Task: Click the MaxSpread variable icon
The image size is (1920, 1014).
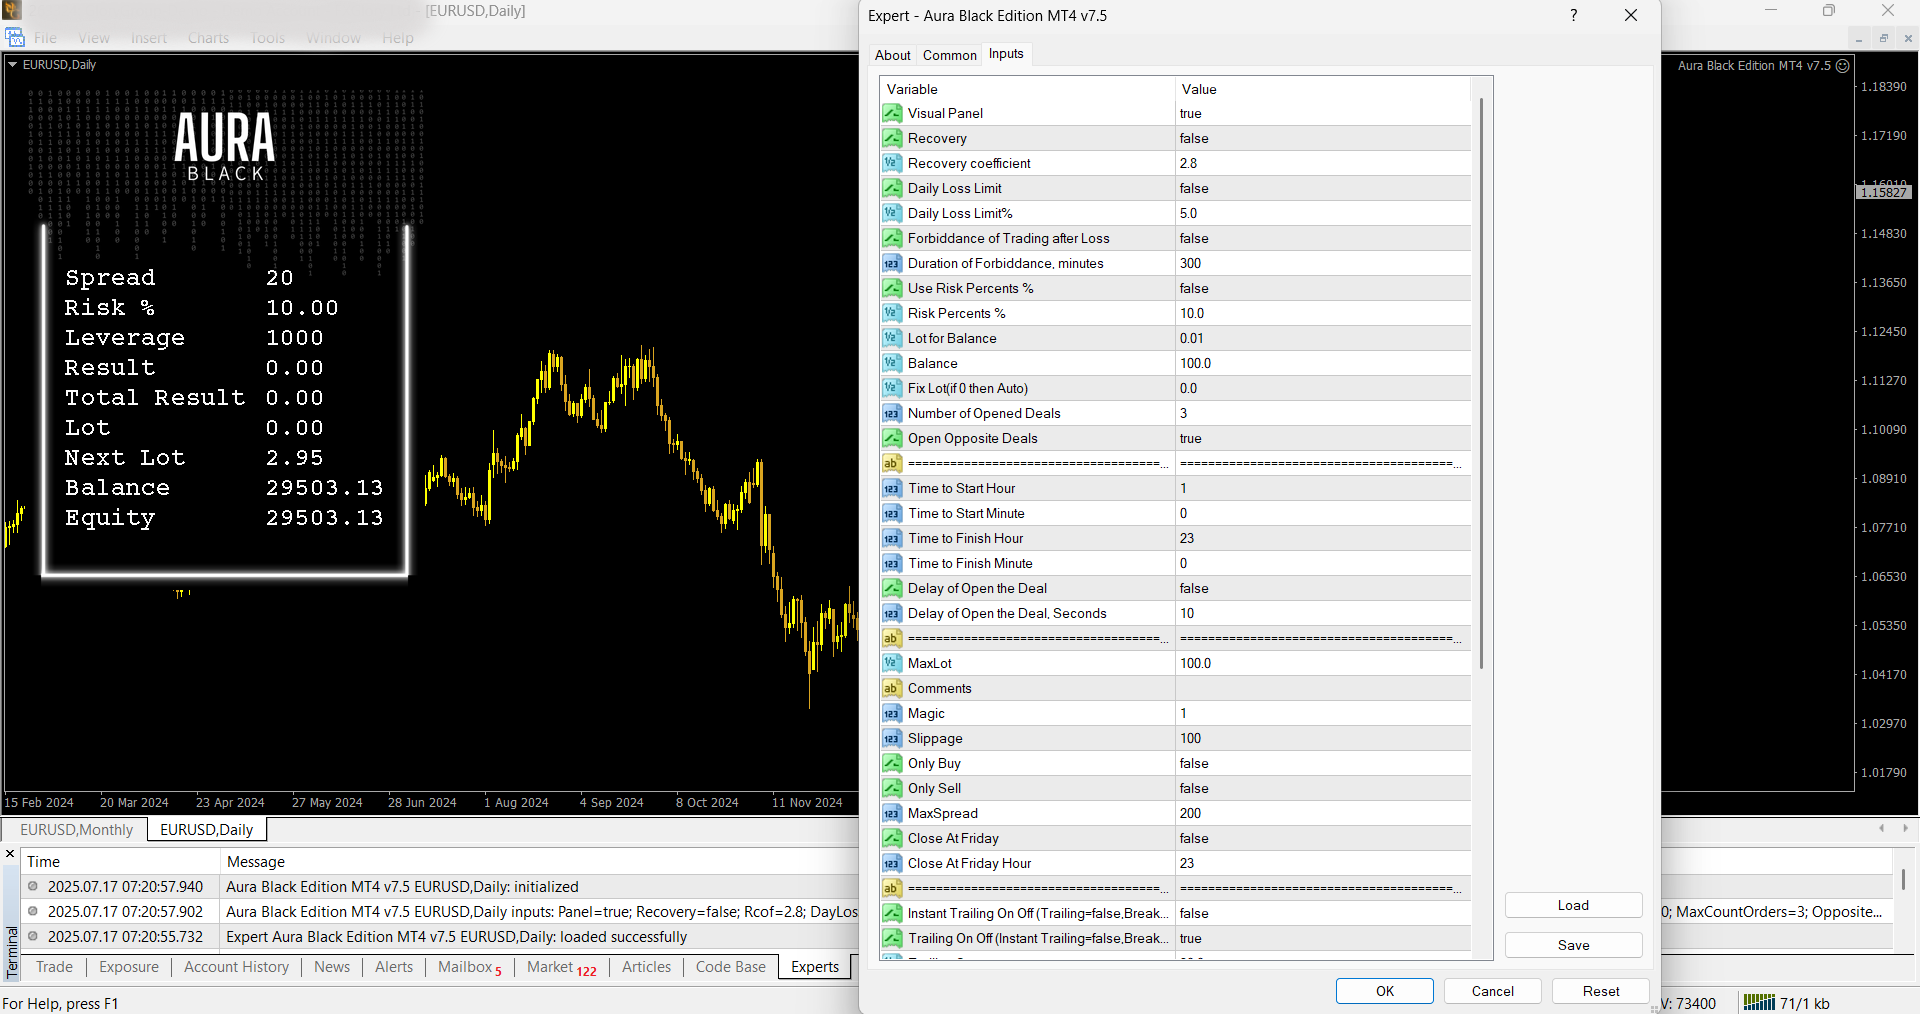Action: click(x=892, y=813)
